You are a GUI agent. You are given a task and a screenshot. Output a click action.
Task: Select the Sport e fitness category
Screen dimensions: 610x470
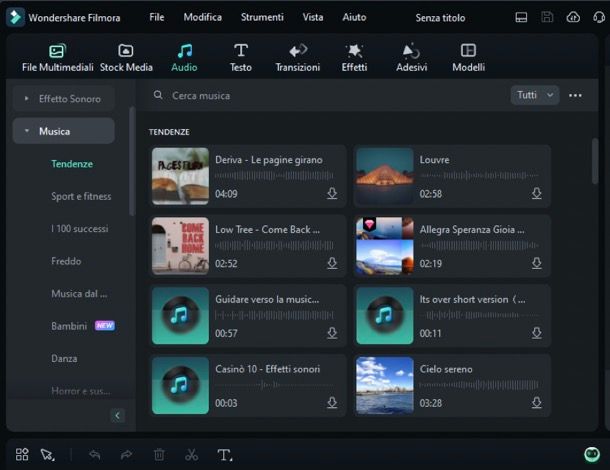pos(81,196)
